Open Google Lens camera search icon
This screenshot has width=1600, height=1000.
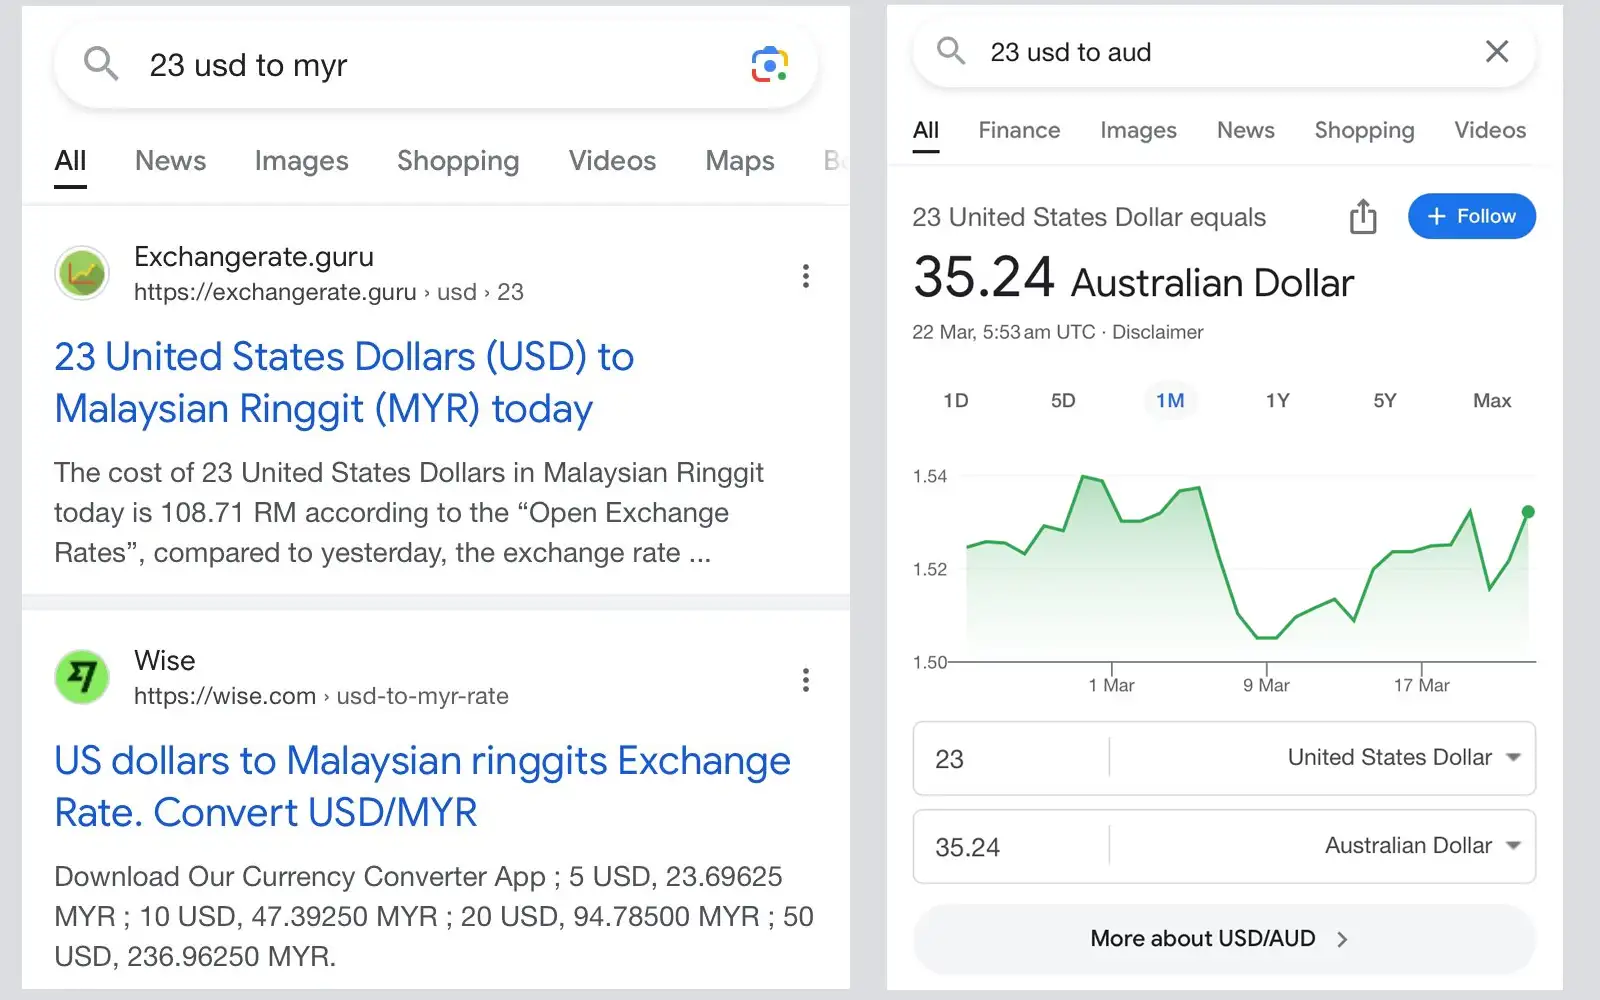[x=769, y=64]
